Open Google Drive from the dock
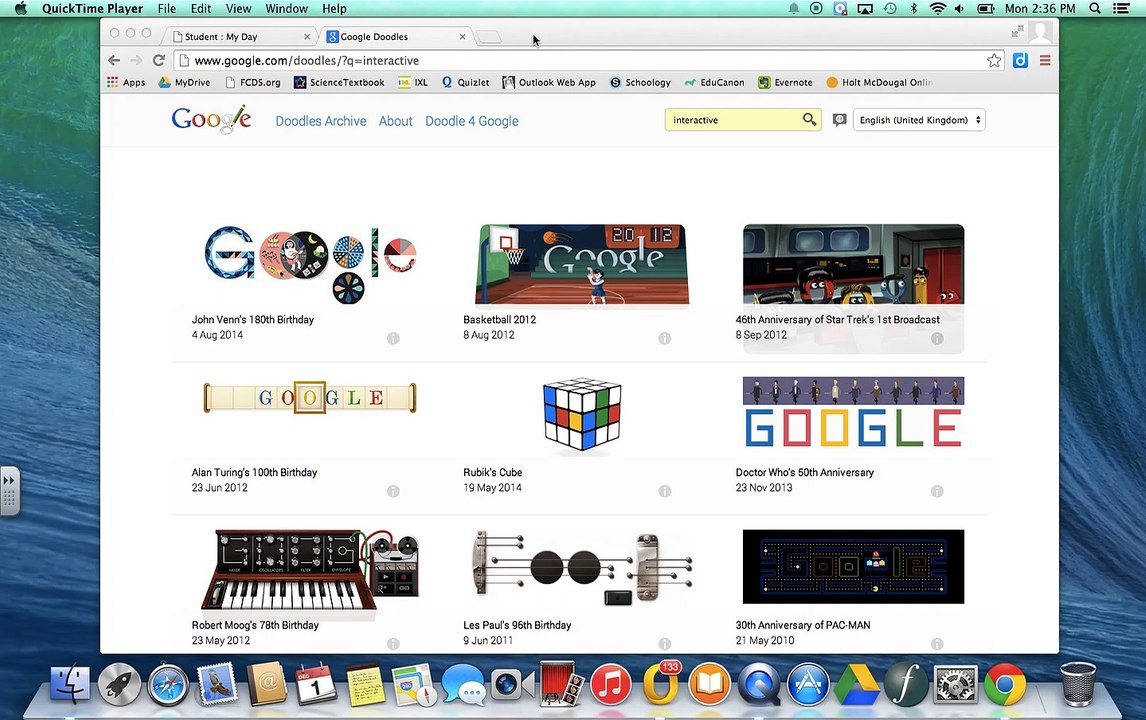 (x=857, y=686)
